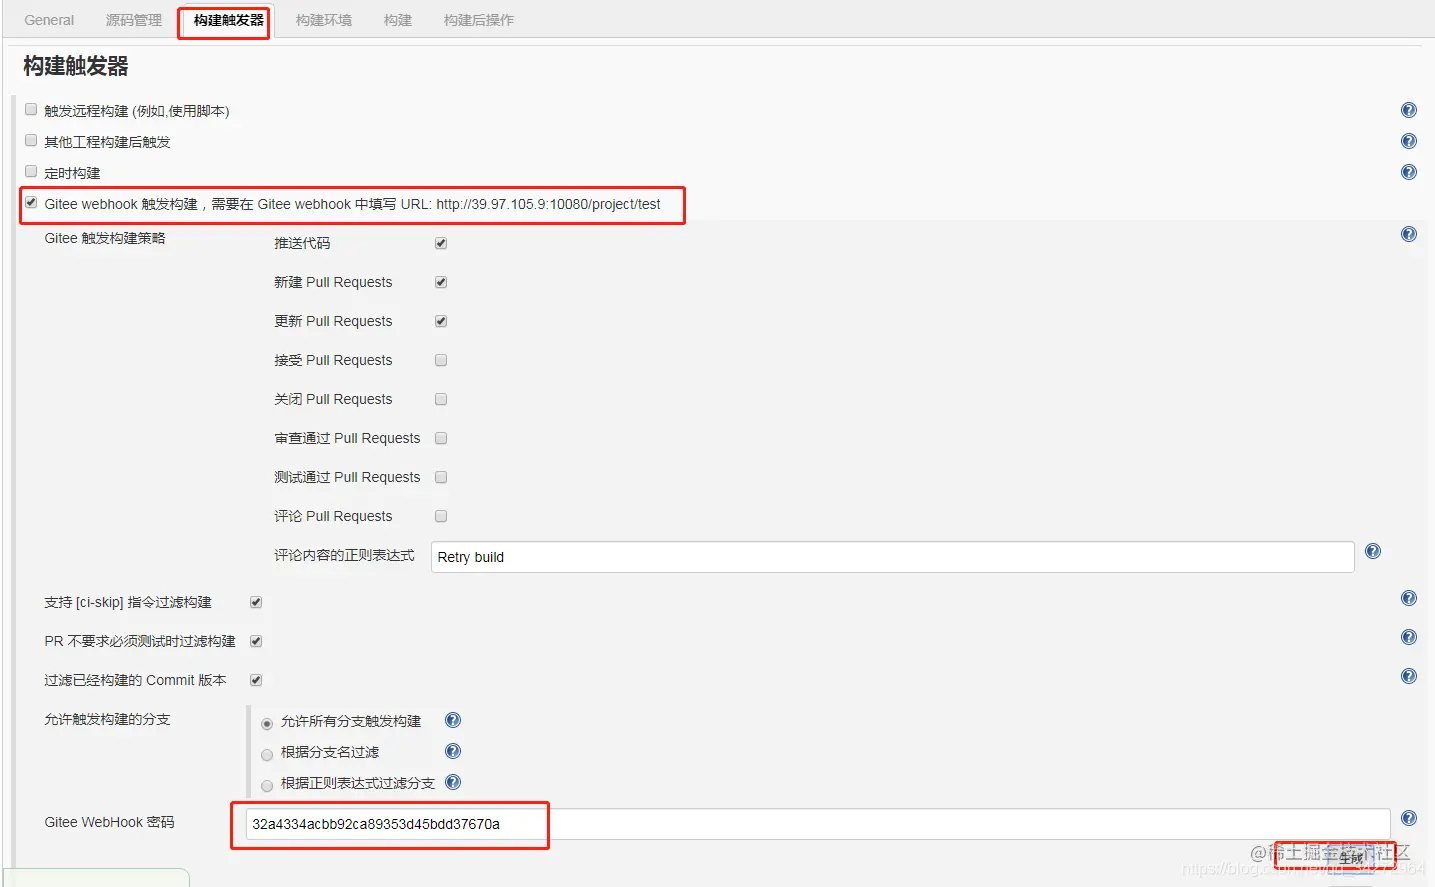
Task: Switch to 构建 tab
Action: coord(398,20)
